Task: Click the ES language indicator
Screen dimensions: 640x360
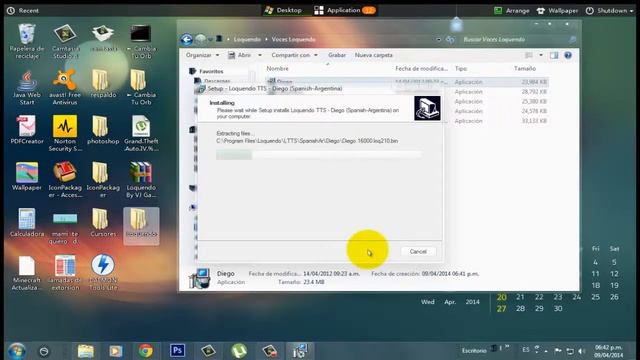Action: (x=526, y=350)
